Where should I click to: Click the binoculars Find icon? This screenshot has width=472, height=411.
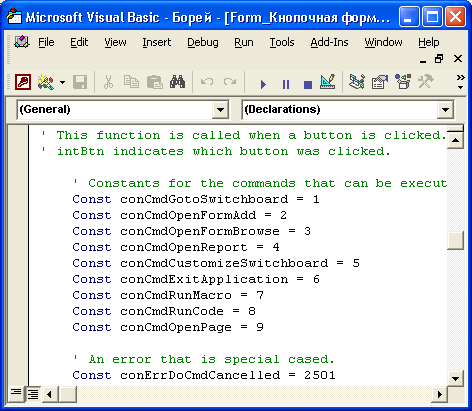pos(177,82)
